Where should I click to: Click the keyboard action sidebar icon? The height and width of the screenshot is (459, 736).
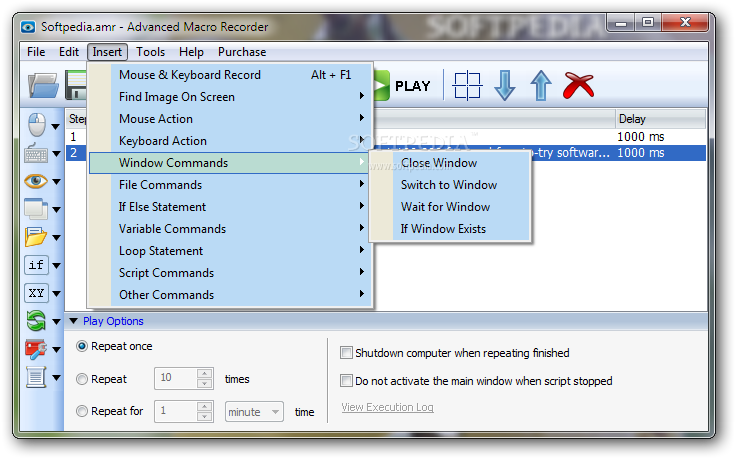[x=36, y=153]
